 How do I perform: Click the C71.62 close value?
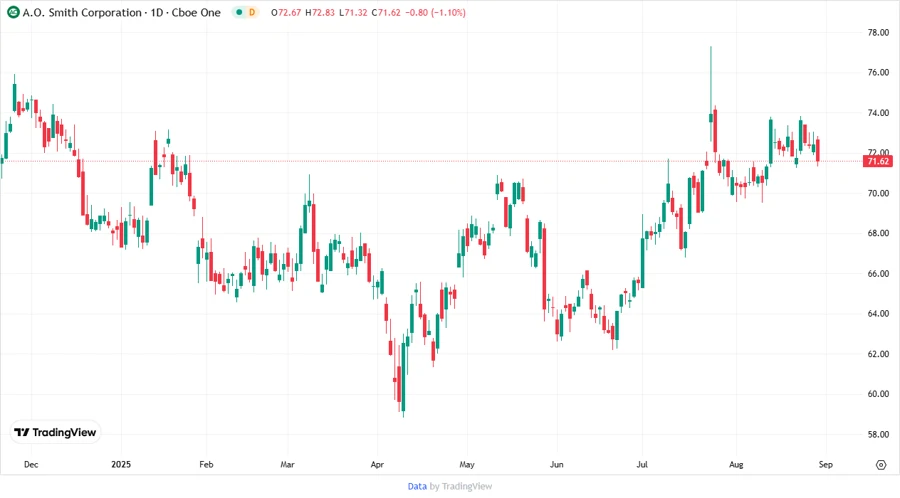pos(386,12)
